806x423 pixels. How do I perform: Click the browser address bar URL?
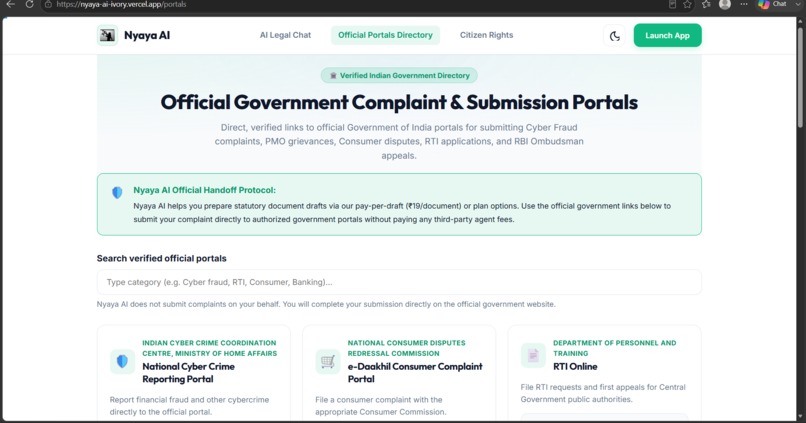point(121,4)
